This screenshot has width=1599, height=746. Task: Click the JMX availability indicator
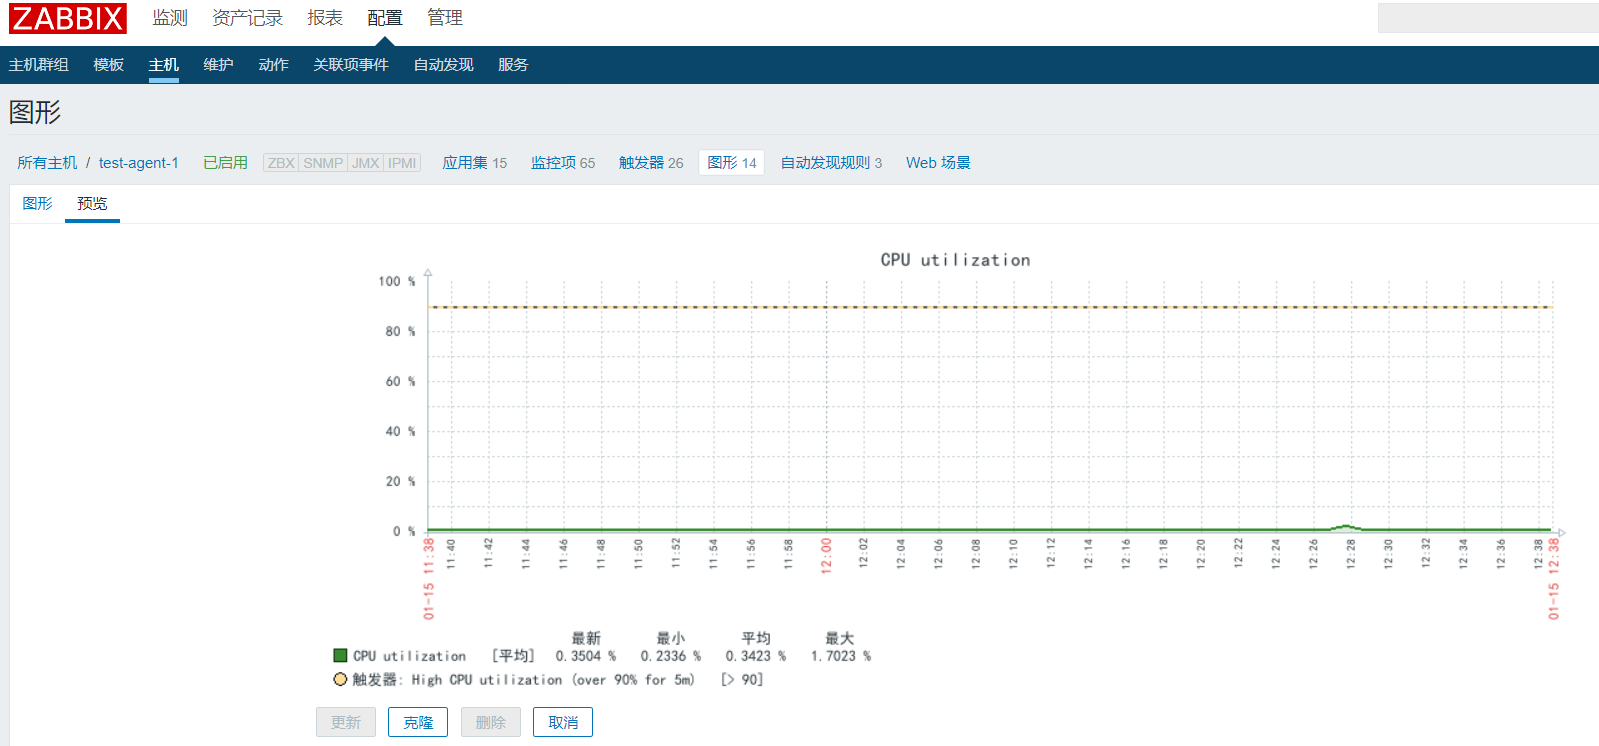tap(365, 163)
